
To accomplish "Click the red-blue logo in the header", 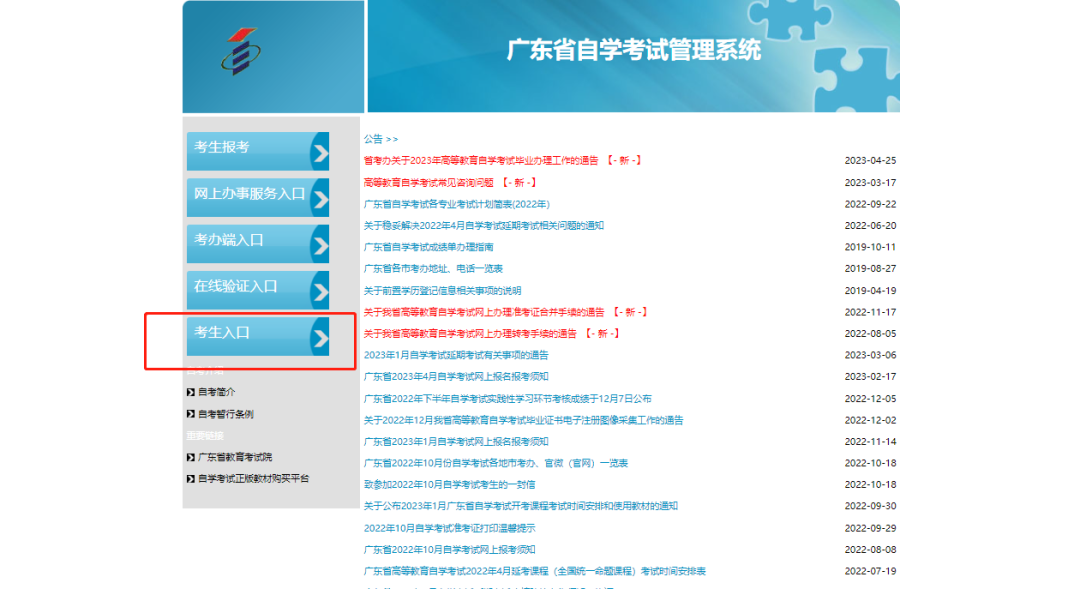I will tap(239, 52).
